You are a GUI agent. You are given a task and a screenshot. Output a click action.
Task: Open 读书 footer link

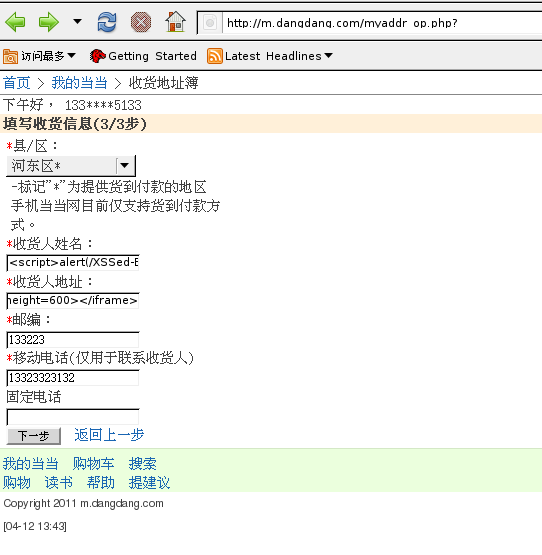[59, 483]
